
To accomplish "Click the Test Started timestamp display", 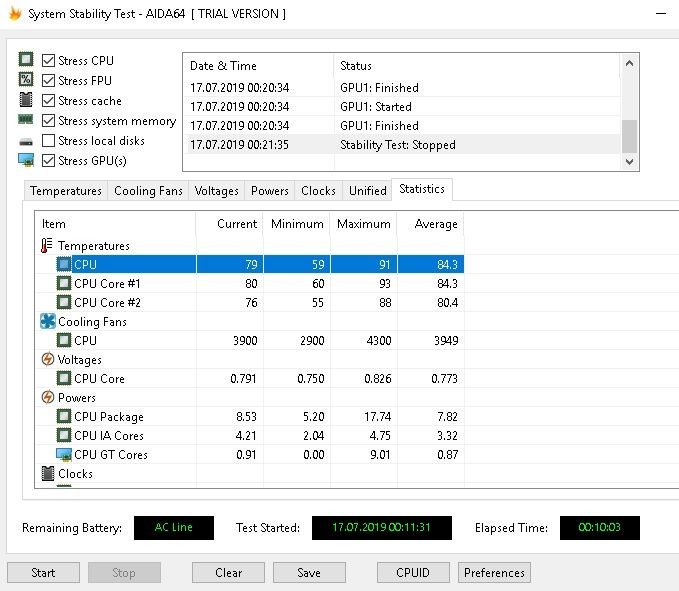I will pos(382,528).
